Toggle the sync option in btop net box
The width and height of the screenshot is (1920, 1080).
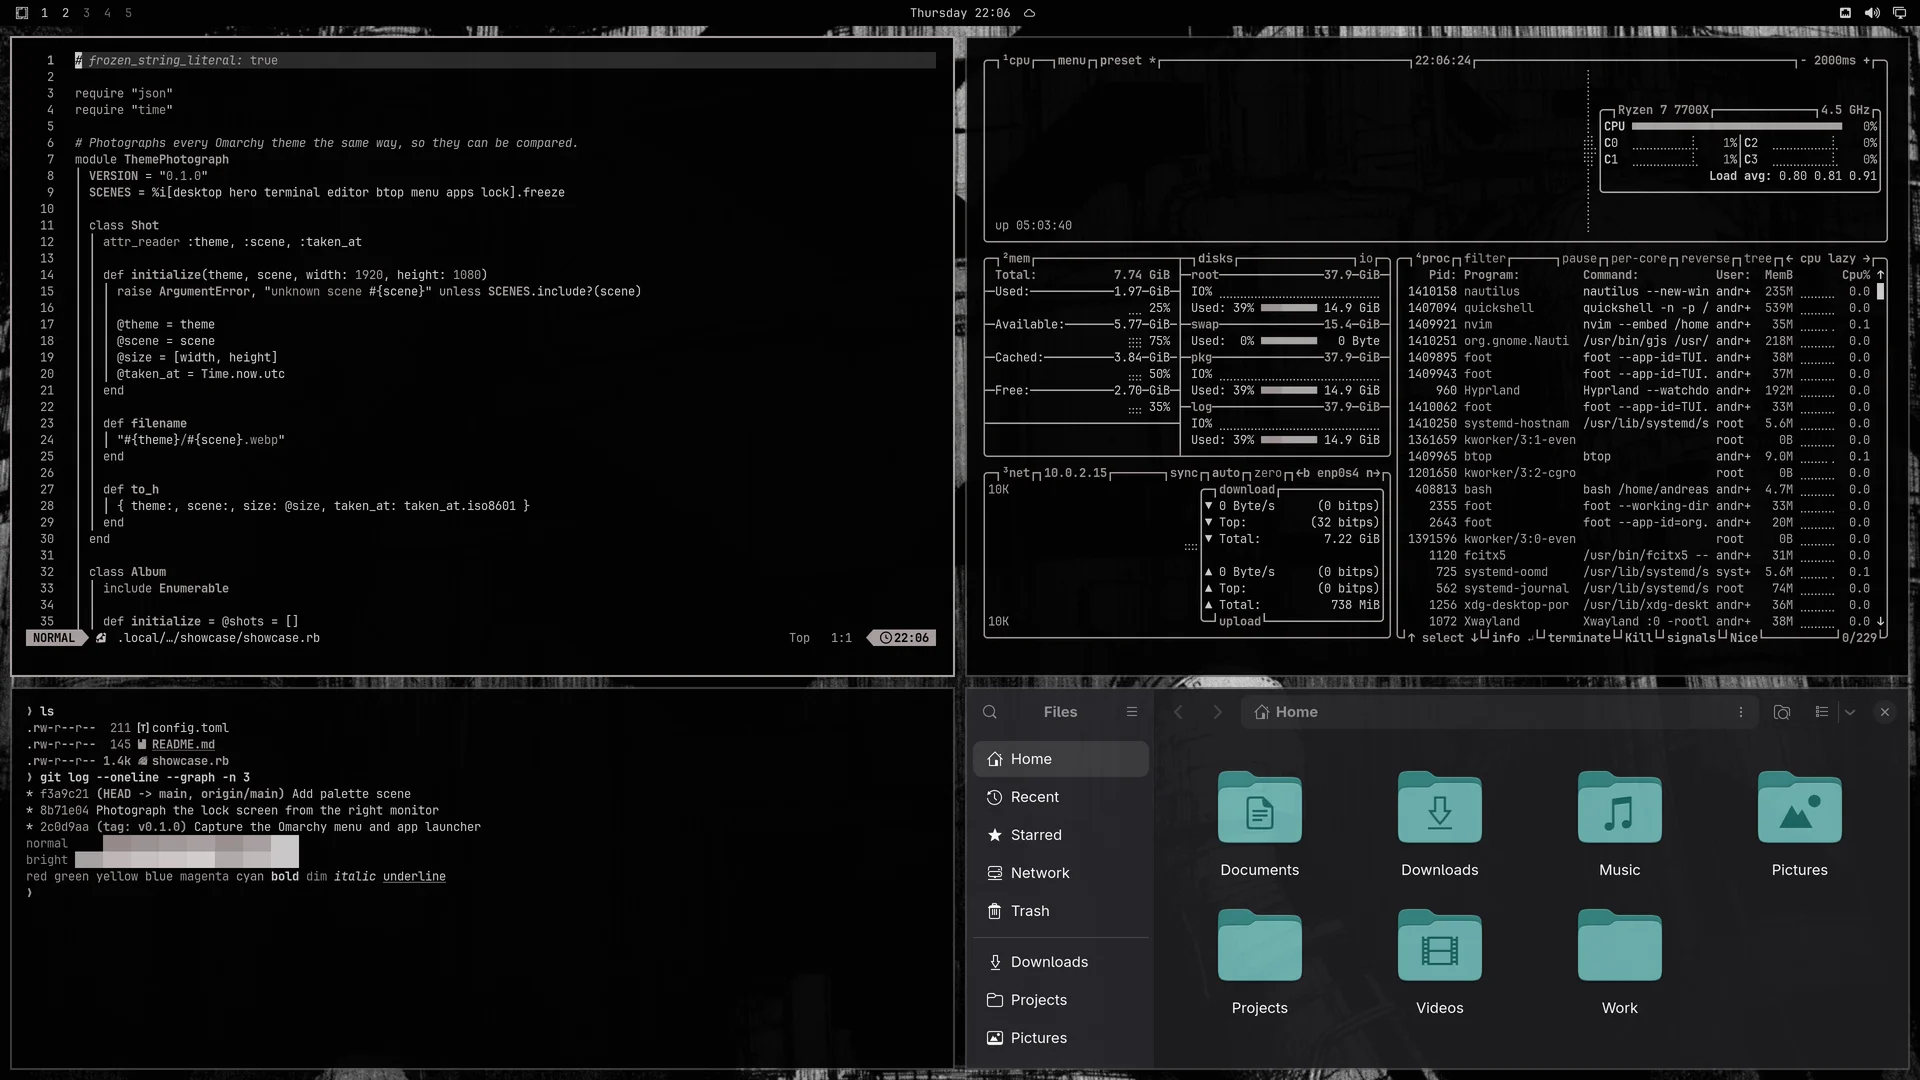1184,473
